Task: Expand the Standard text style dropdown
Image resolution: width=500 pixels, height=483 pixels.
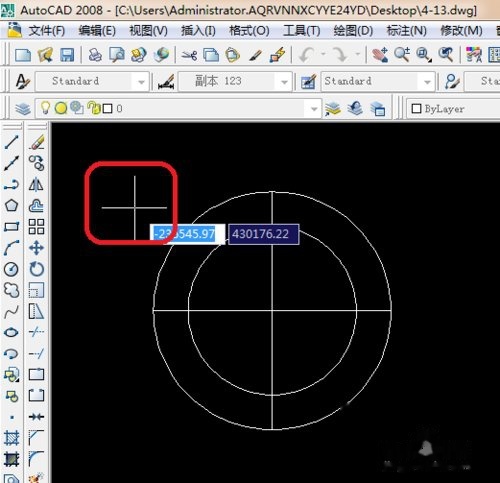Action: [x=141, y=82]
